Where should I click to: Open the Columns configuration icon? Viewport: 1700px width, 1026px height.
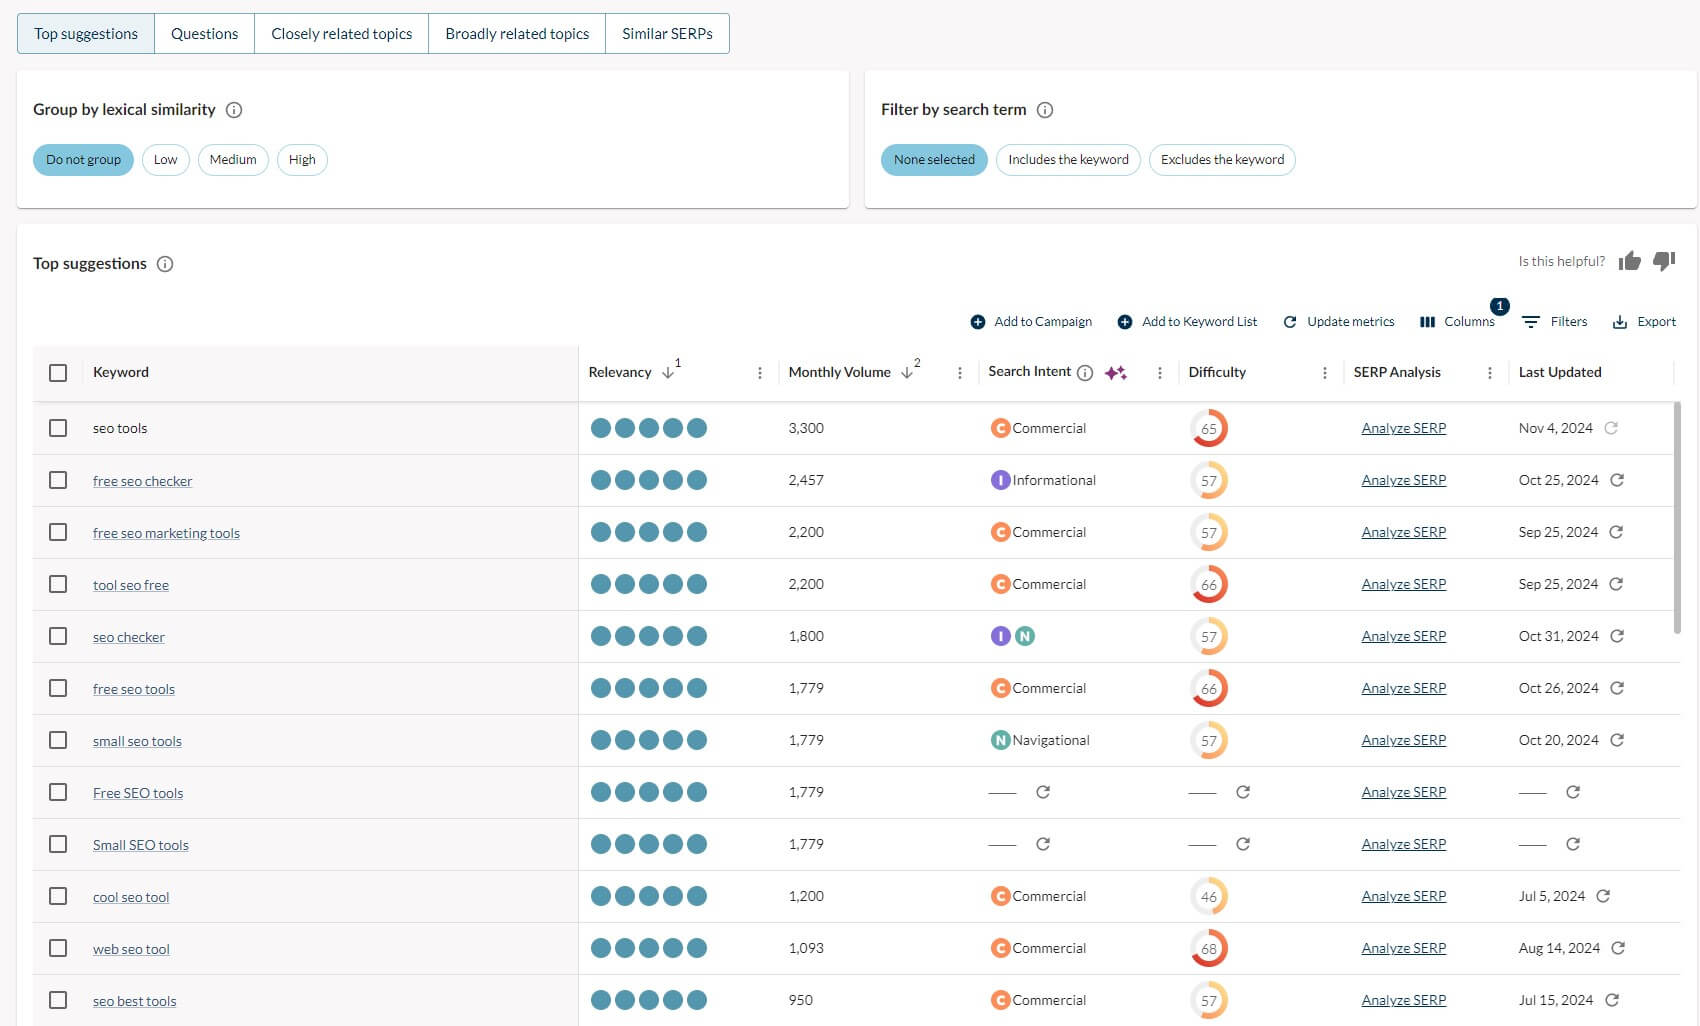point(1428,321)
